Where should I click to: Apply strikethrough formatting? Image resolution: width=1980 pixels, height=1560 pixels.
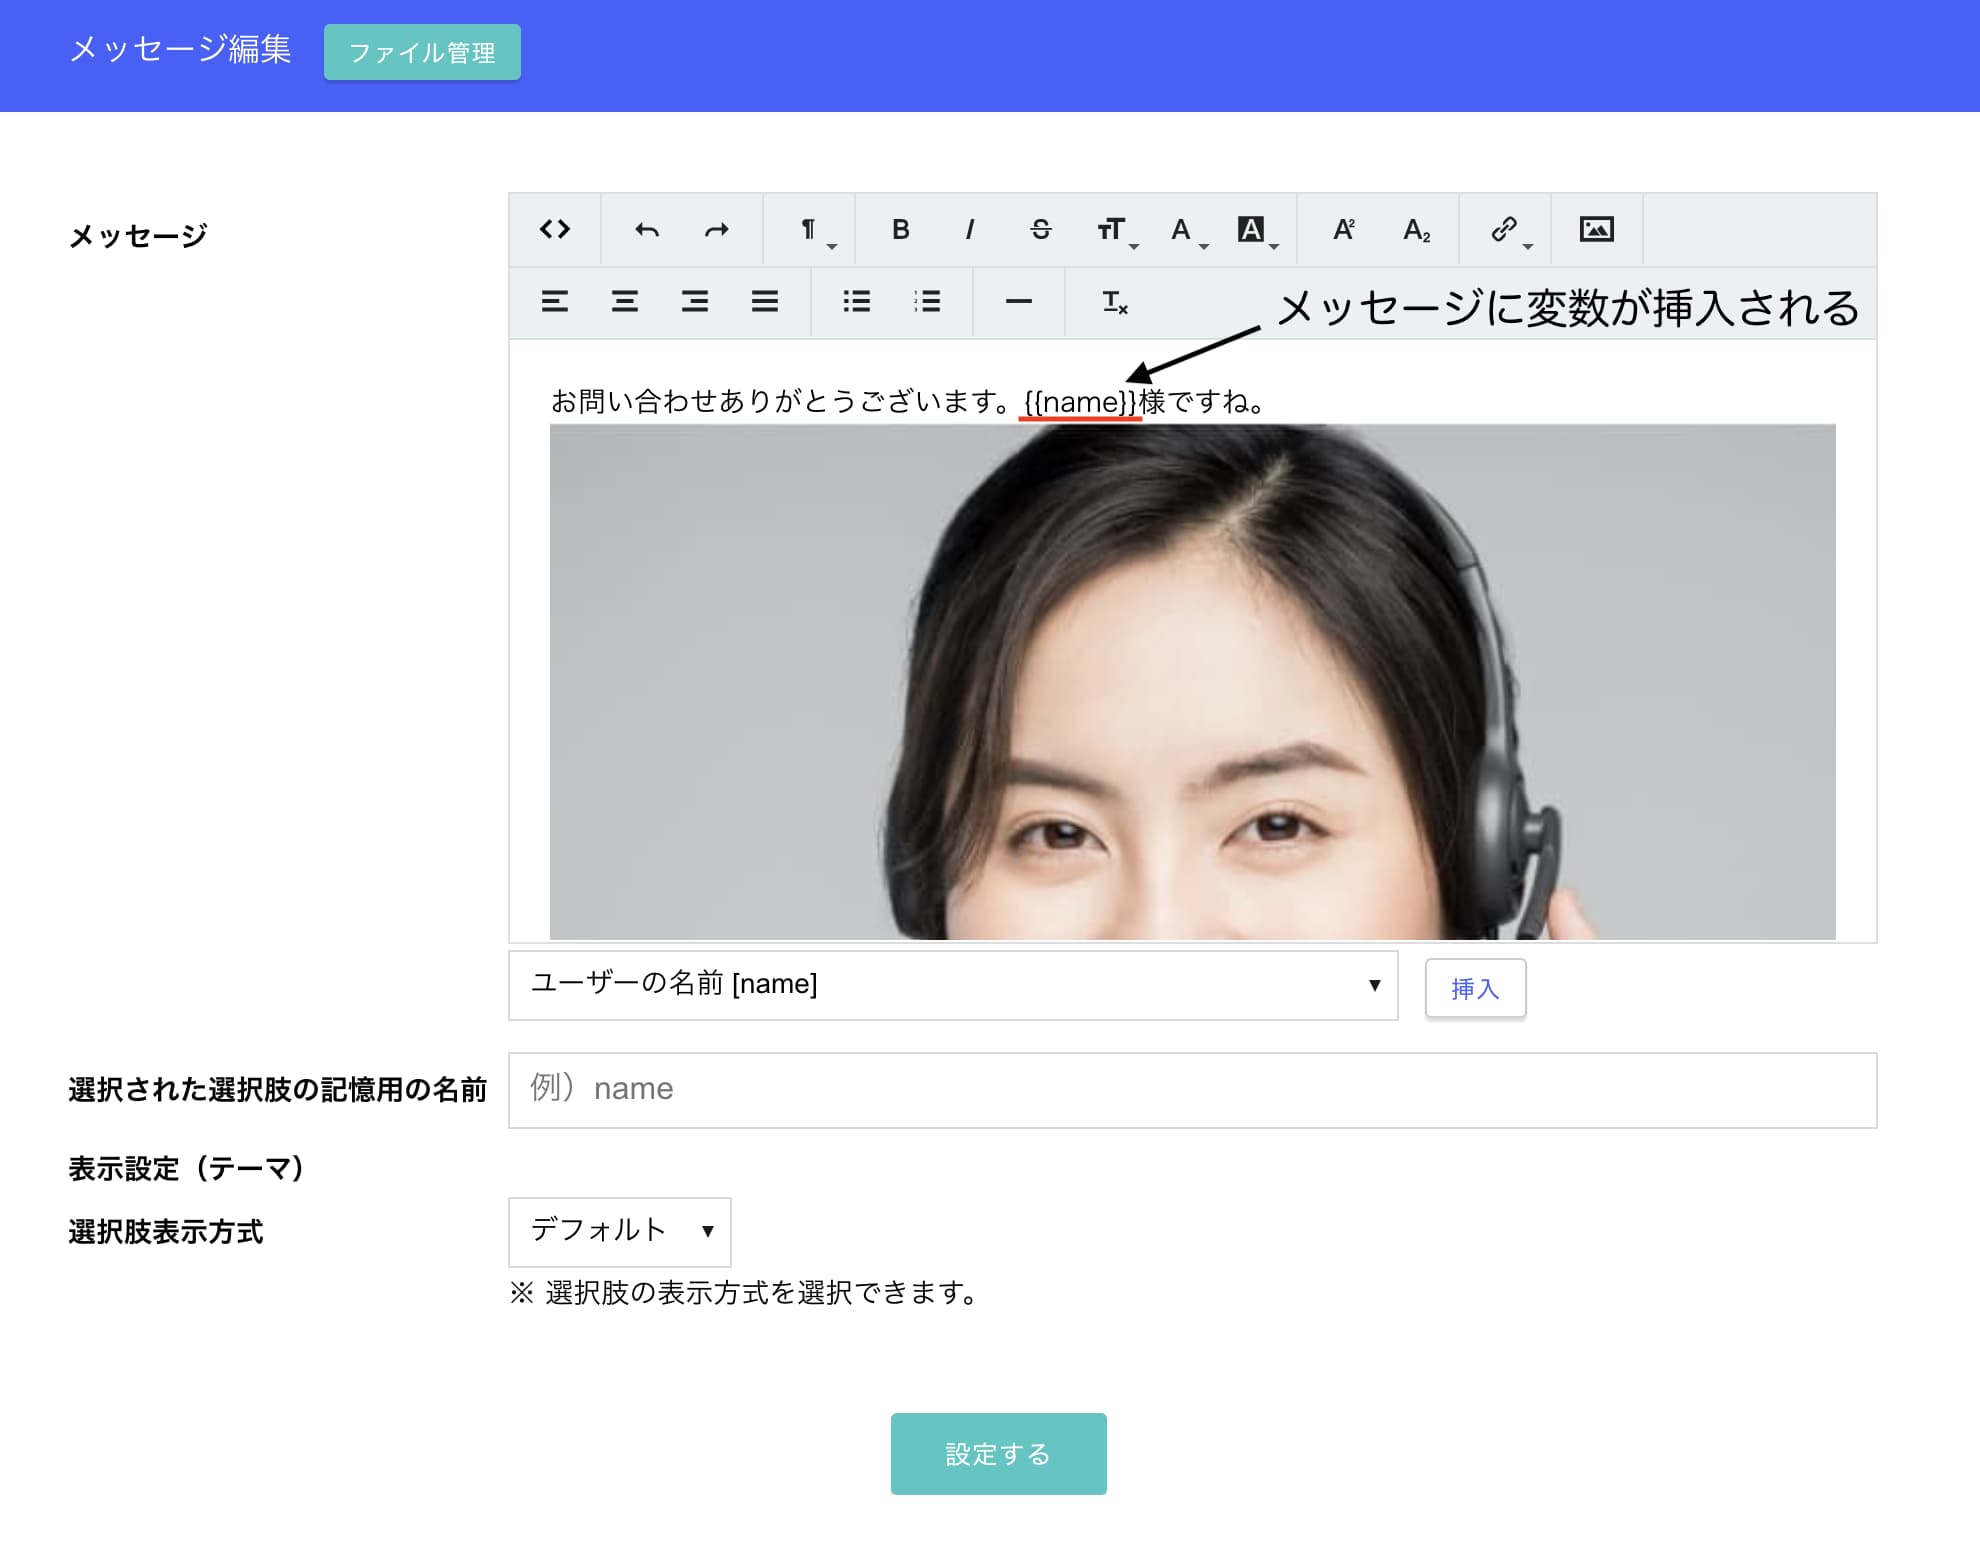1041,230
